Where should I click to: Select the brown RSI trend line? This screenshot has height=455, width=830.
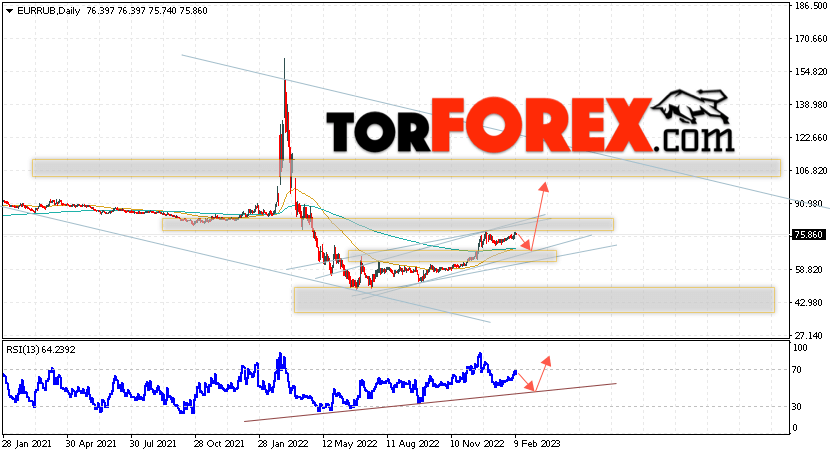pyautogui.click(x=430, y=402)
